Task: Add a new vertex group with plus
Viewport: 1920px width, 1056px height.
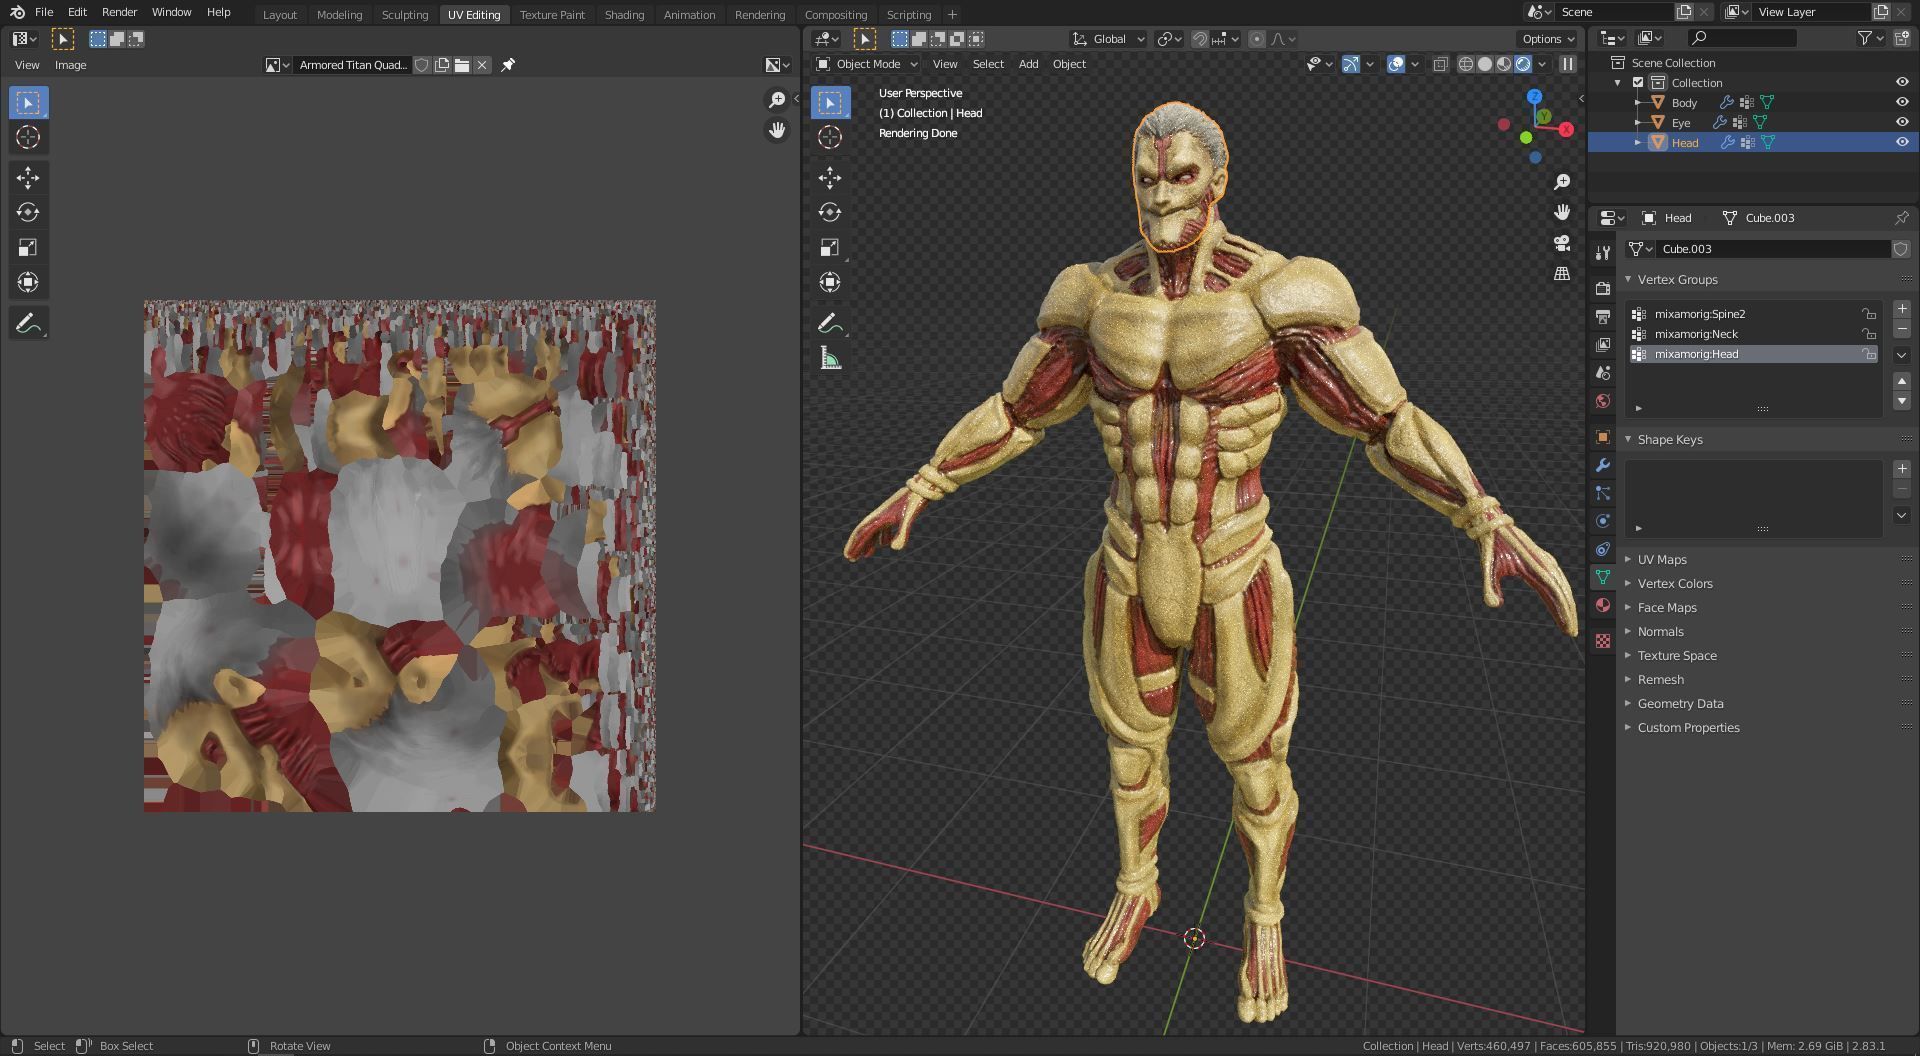Action: [1902, 309]
